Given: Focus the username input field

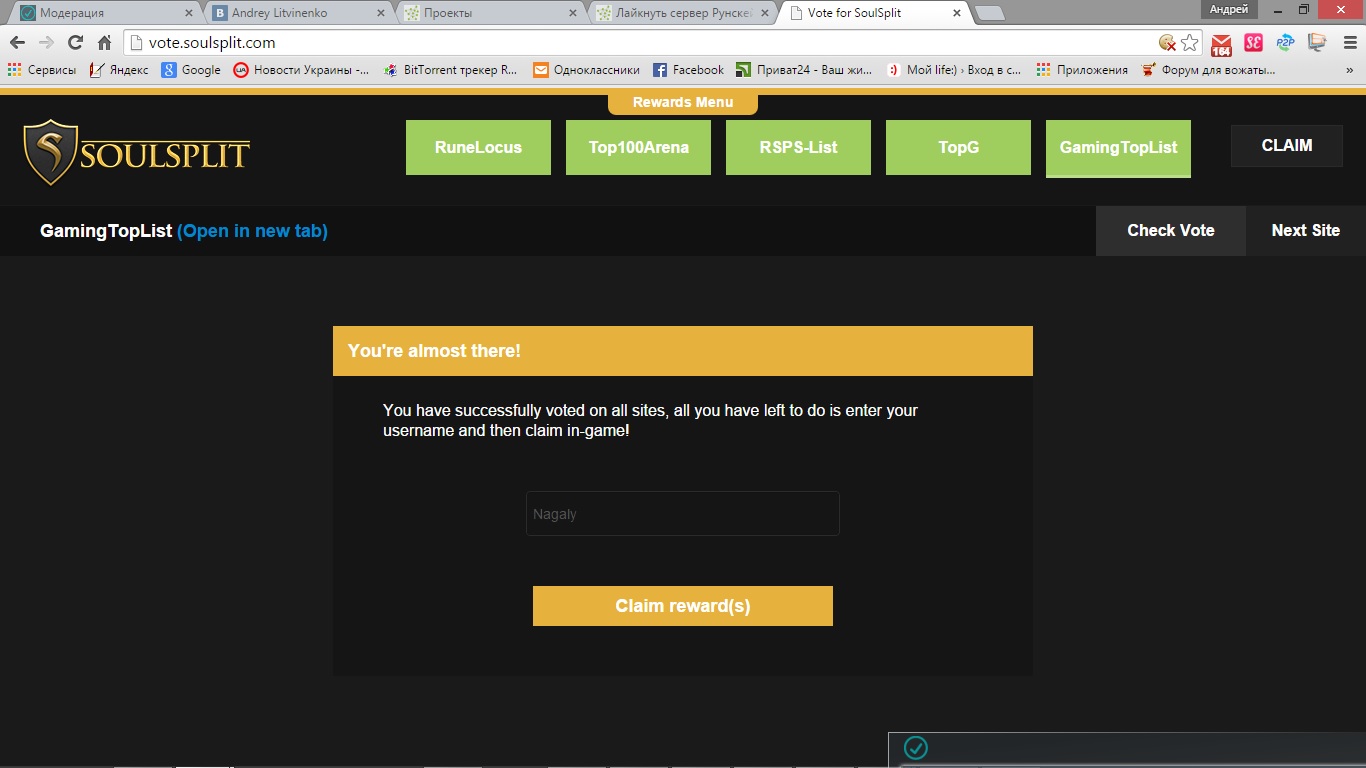Looking at the screenshot, I should (683, 514).
